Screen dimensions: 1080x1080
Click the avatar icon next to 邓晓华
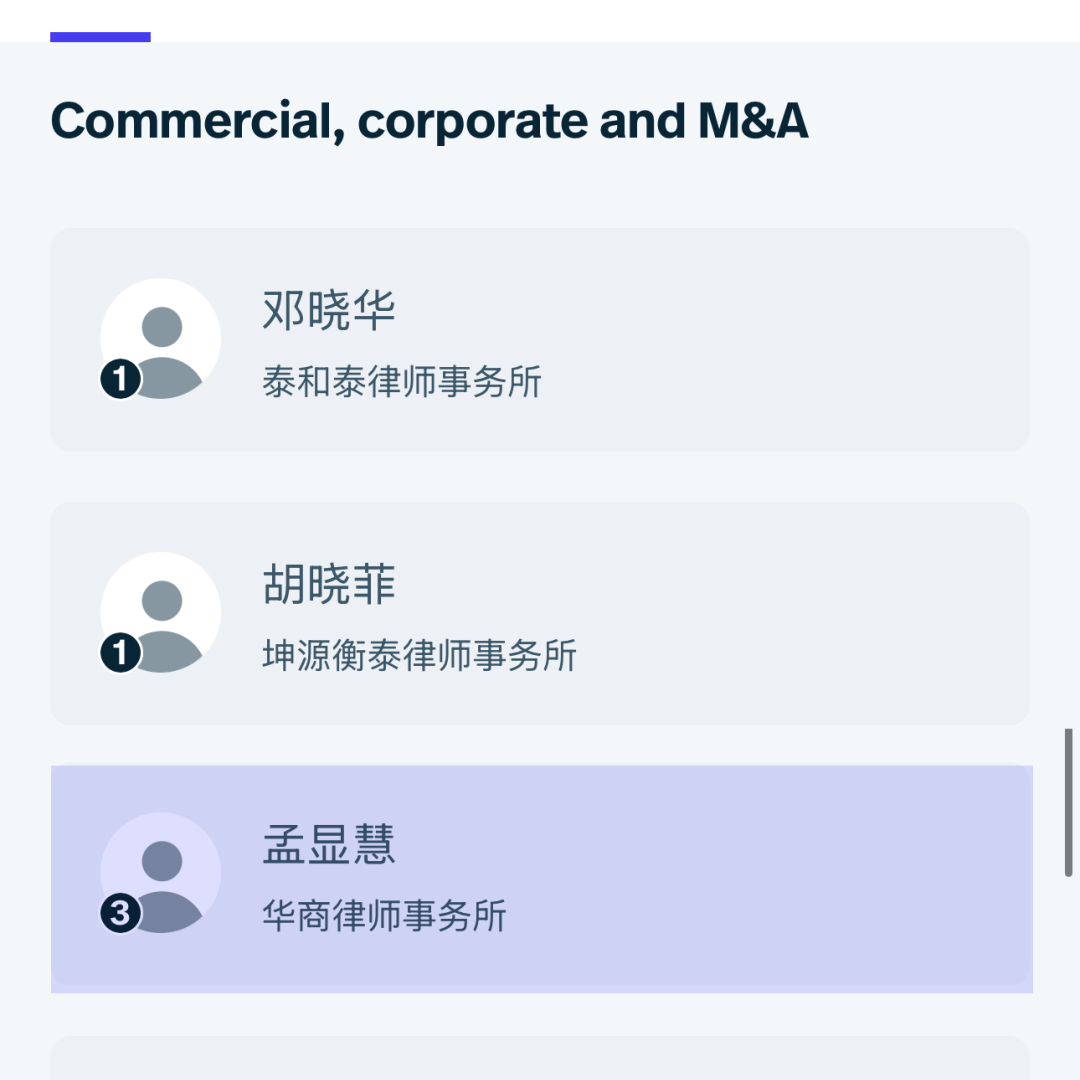[162, 338]
